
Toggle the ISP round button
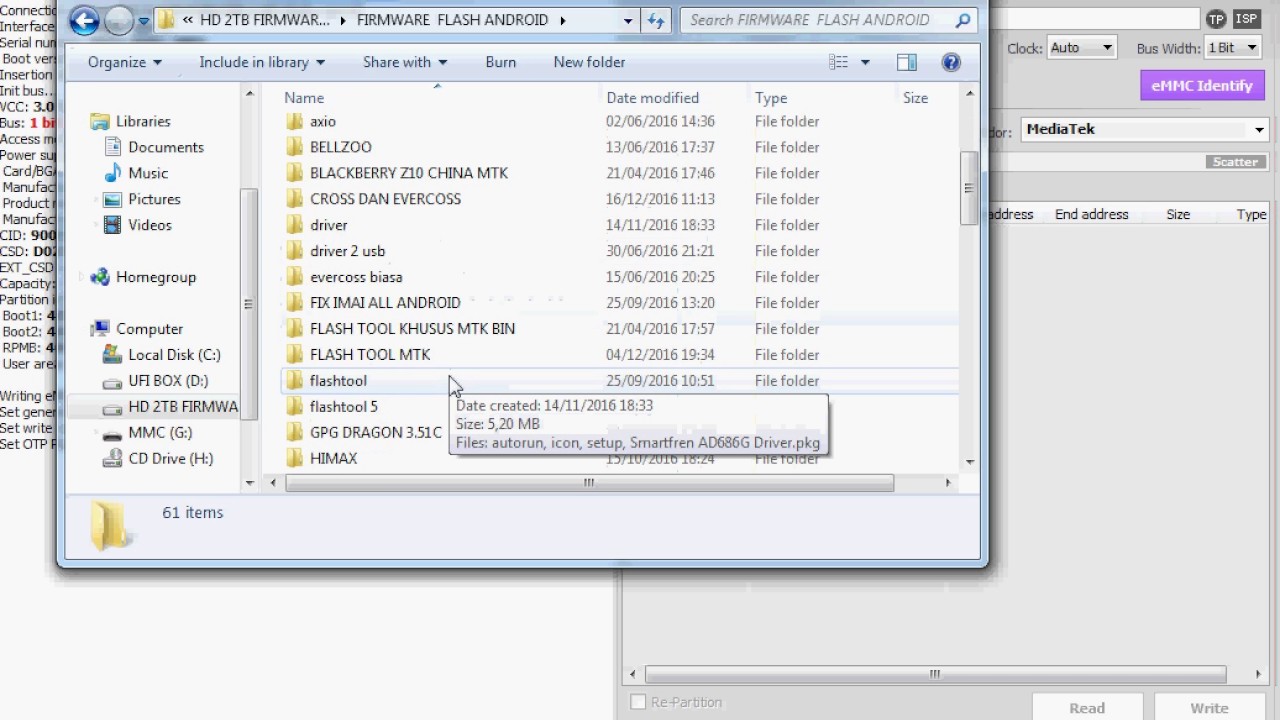(1246, 19)
